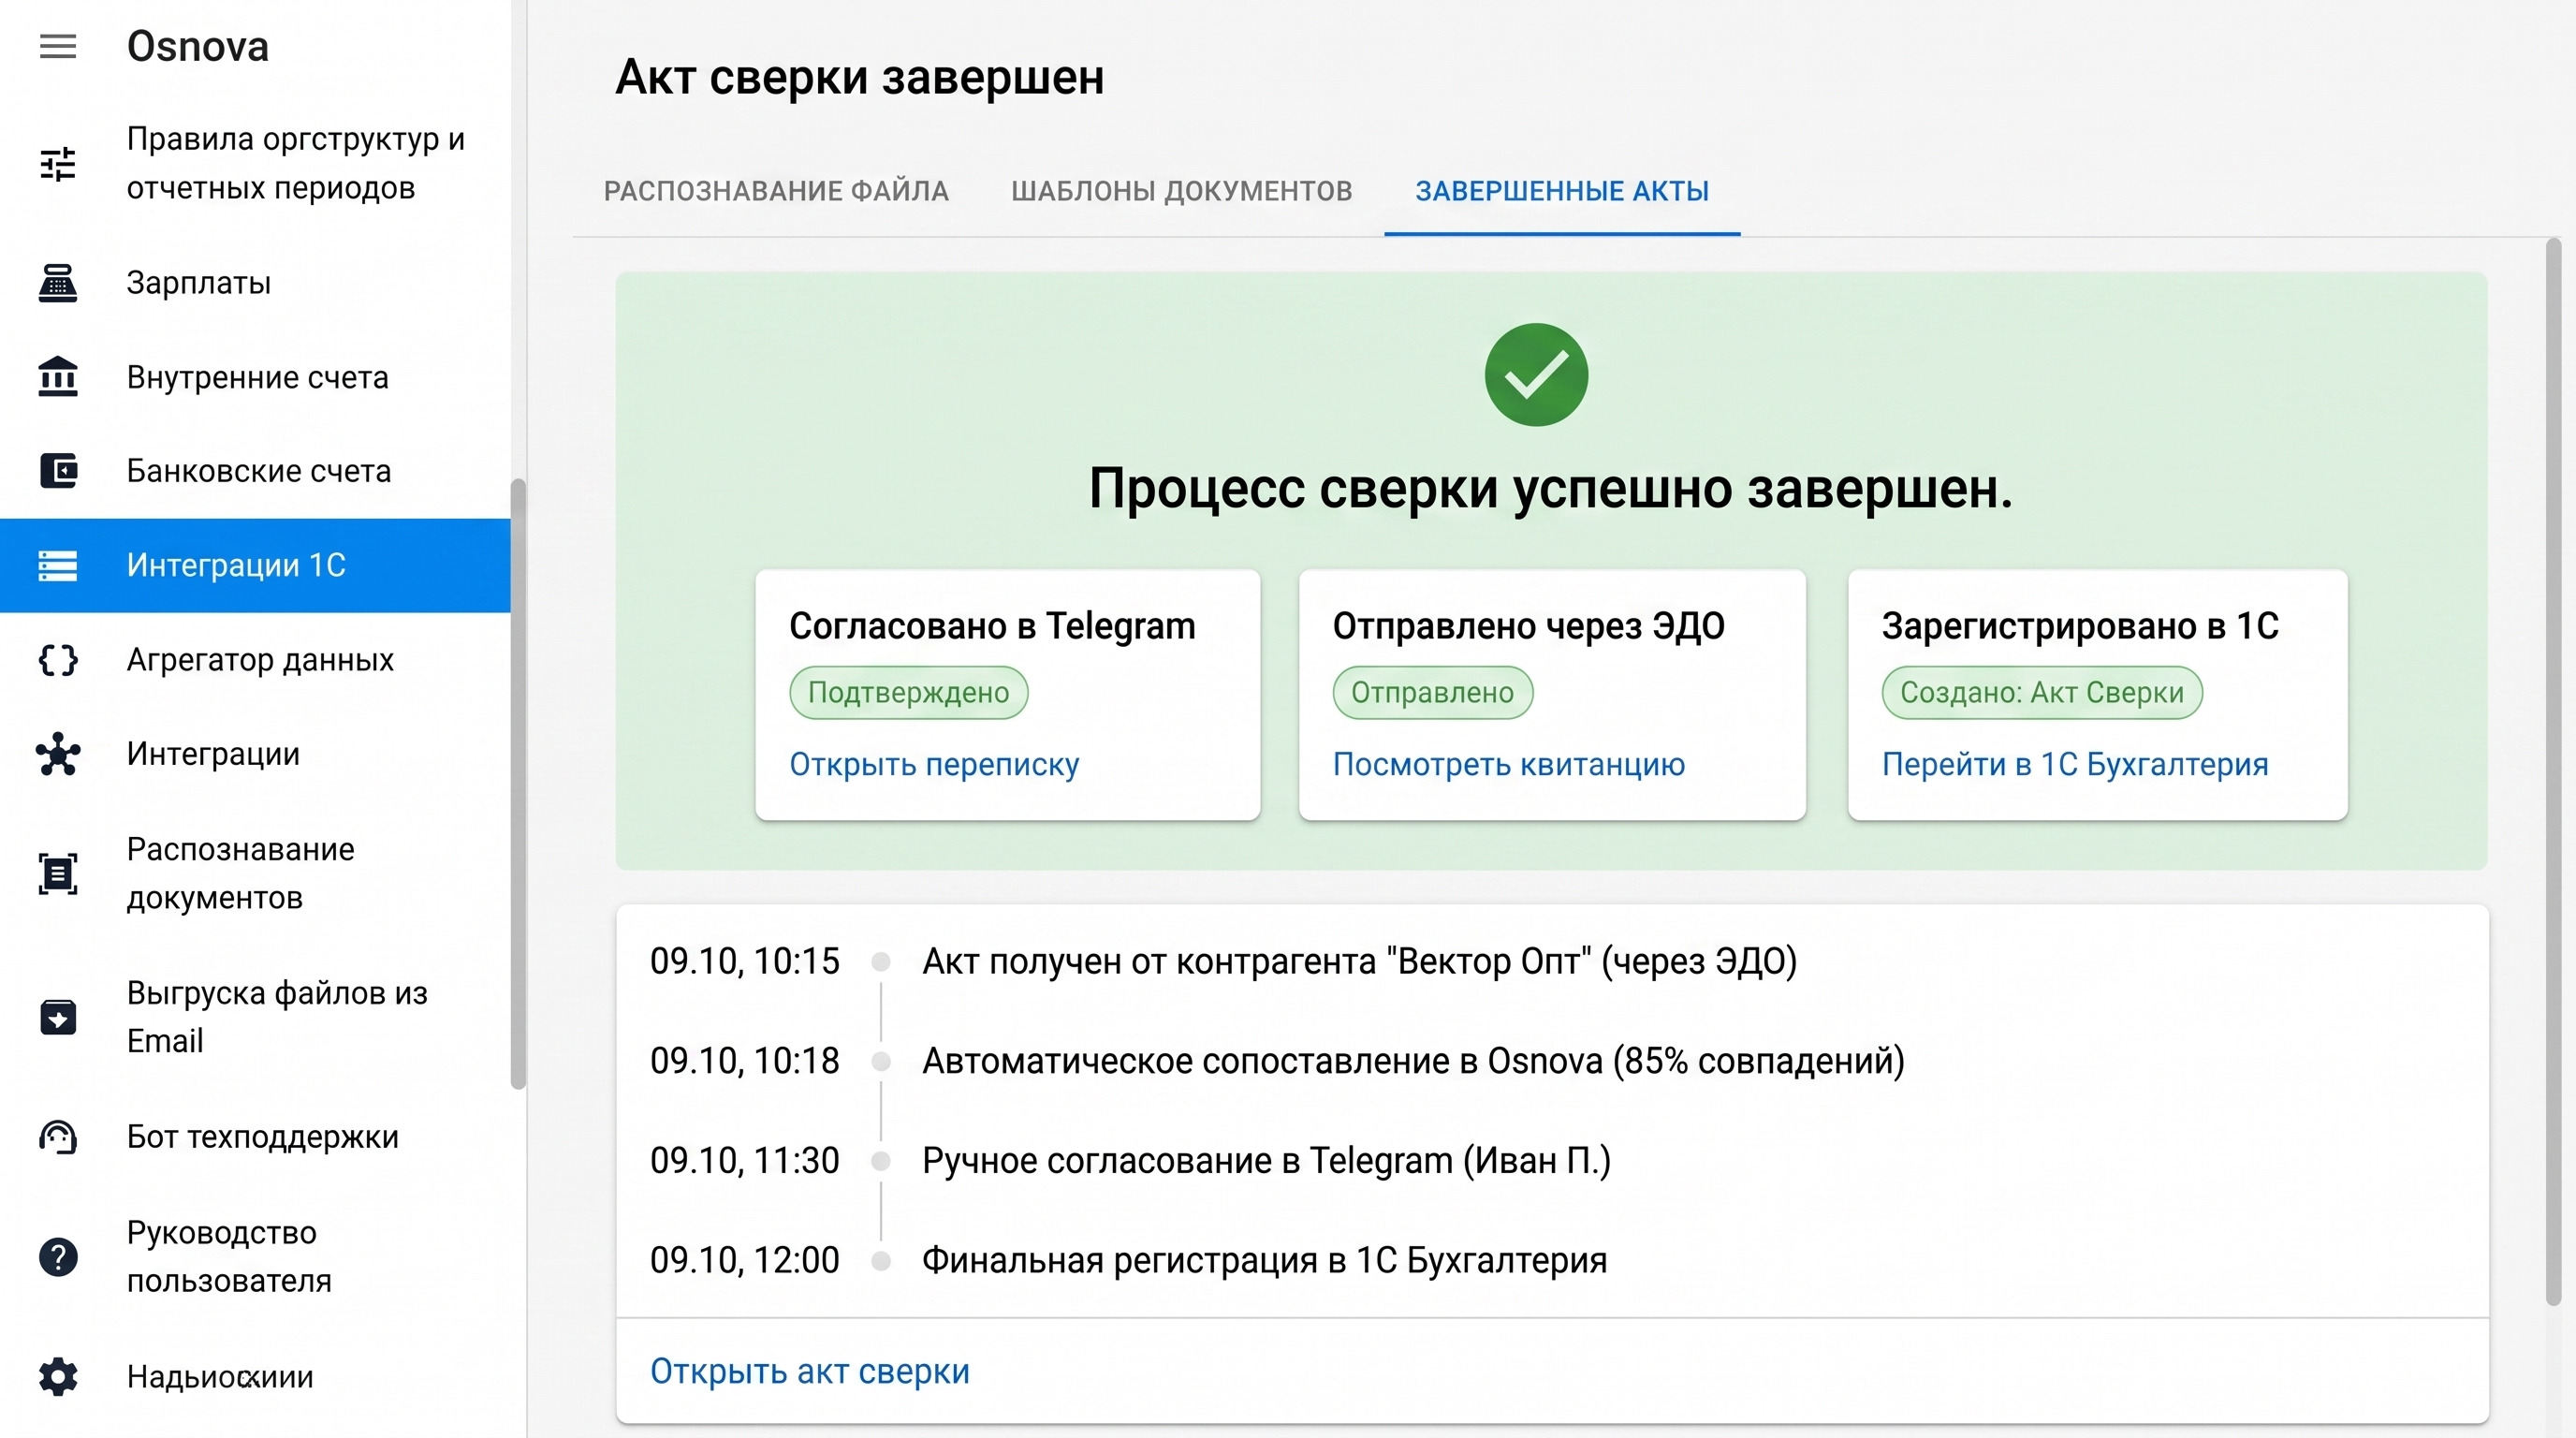Click Процесс сверки успешно завершен message
This screenshot has width=2576, height=1438.
(1550, 489)
